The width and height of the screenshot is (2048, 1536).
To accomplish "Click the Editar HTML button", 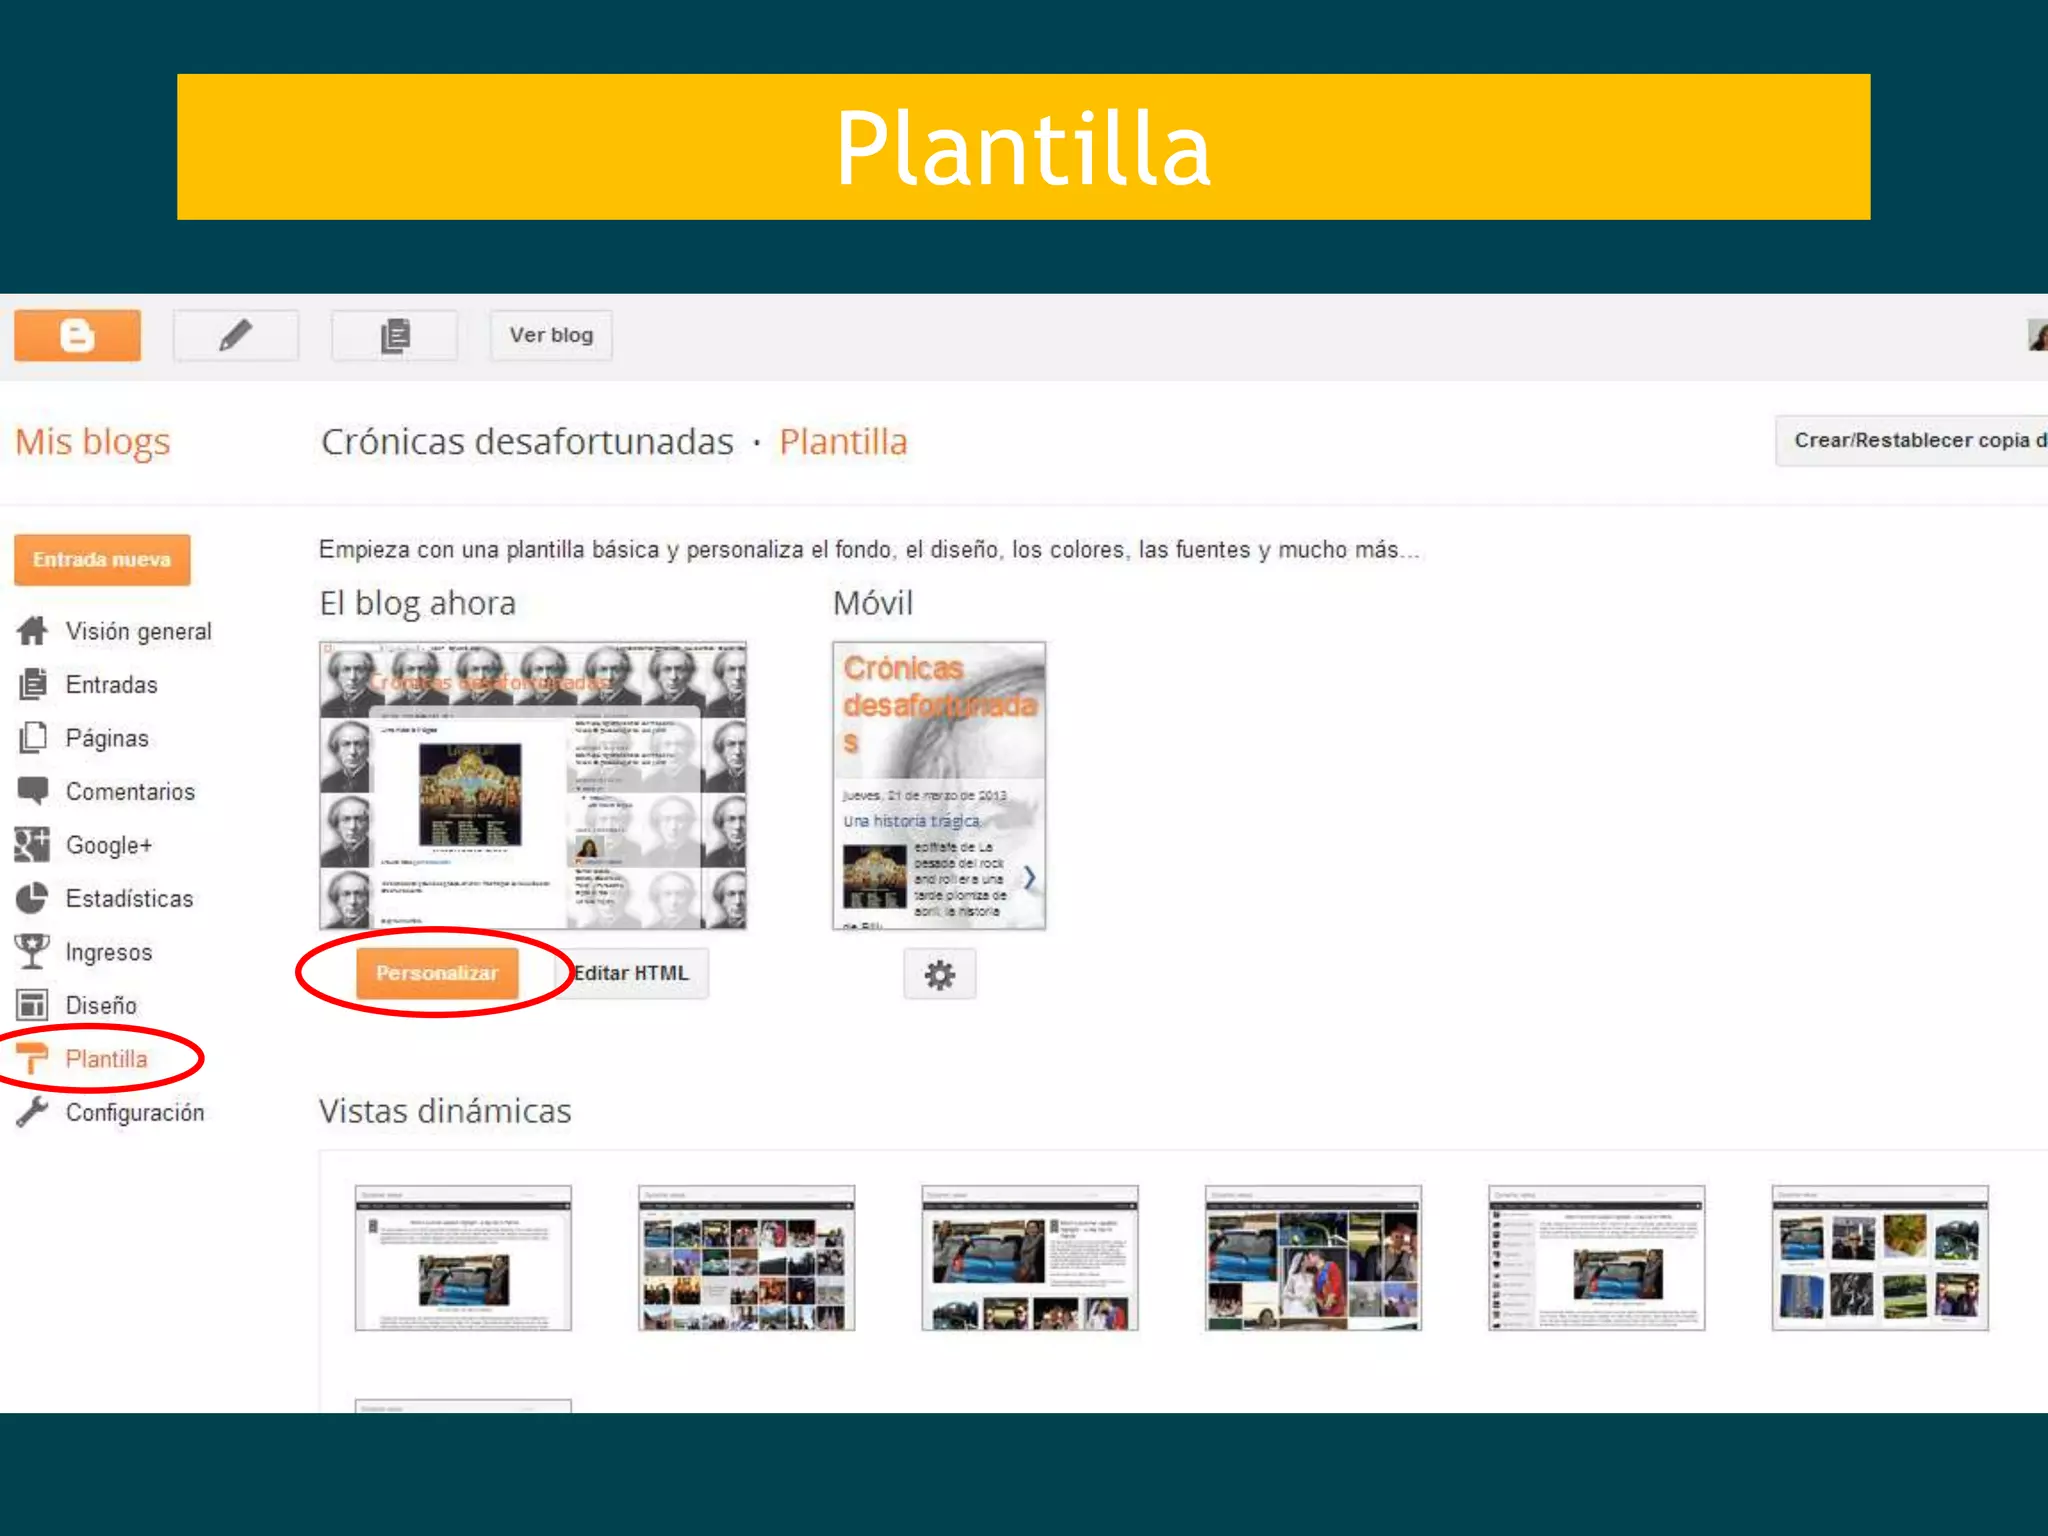I will pos(631,973).
